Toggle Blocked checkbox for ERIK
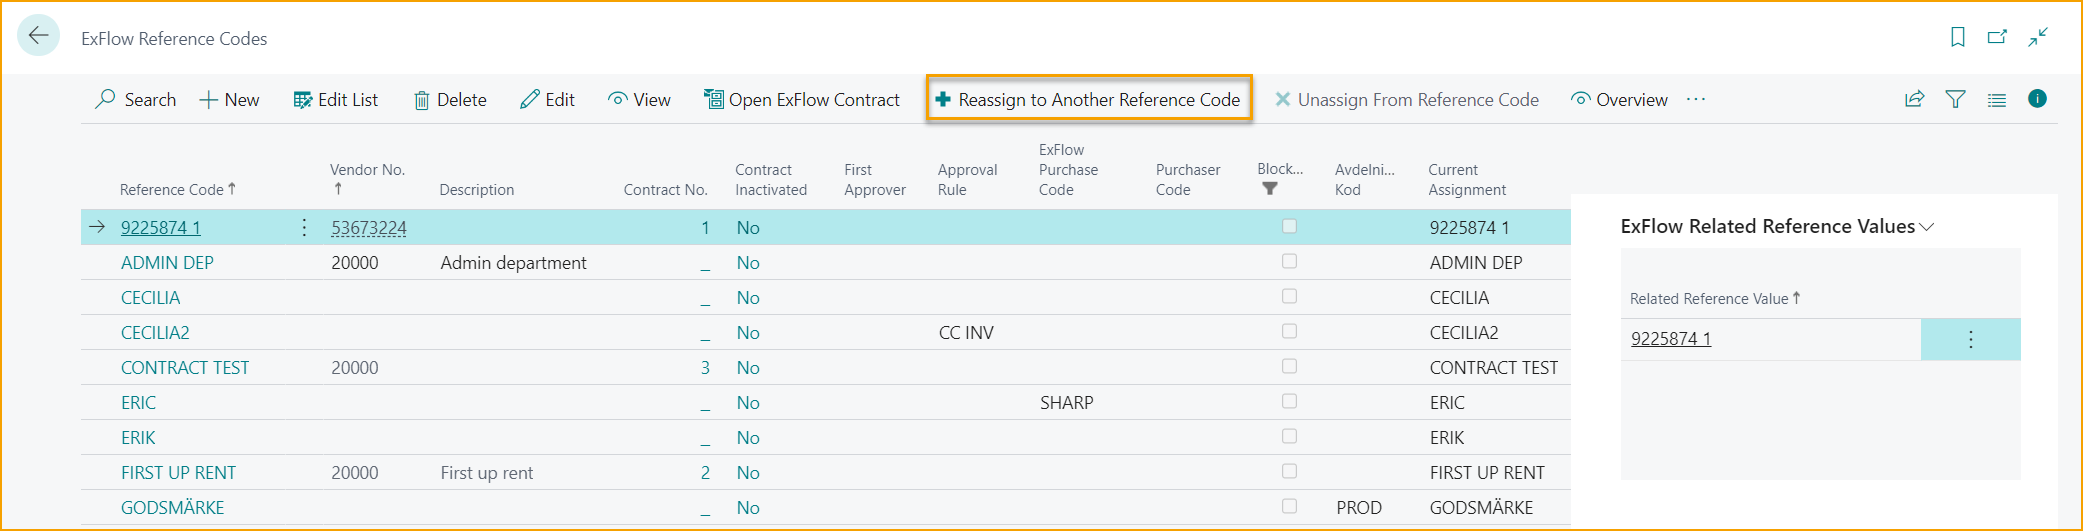Screen dimensions: 2083x531 (1289, 436)
